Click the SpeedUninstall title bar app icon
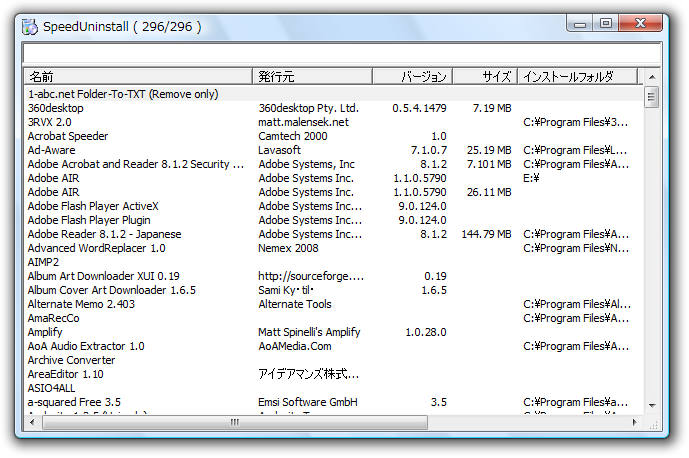This screenshot has height=458, width=689. tap(30, 27)
